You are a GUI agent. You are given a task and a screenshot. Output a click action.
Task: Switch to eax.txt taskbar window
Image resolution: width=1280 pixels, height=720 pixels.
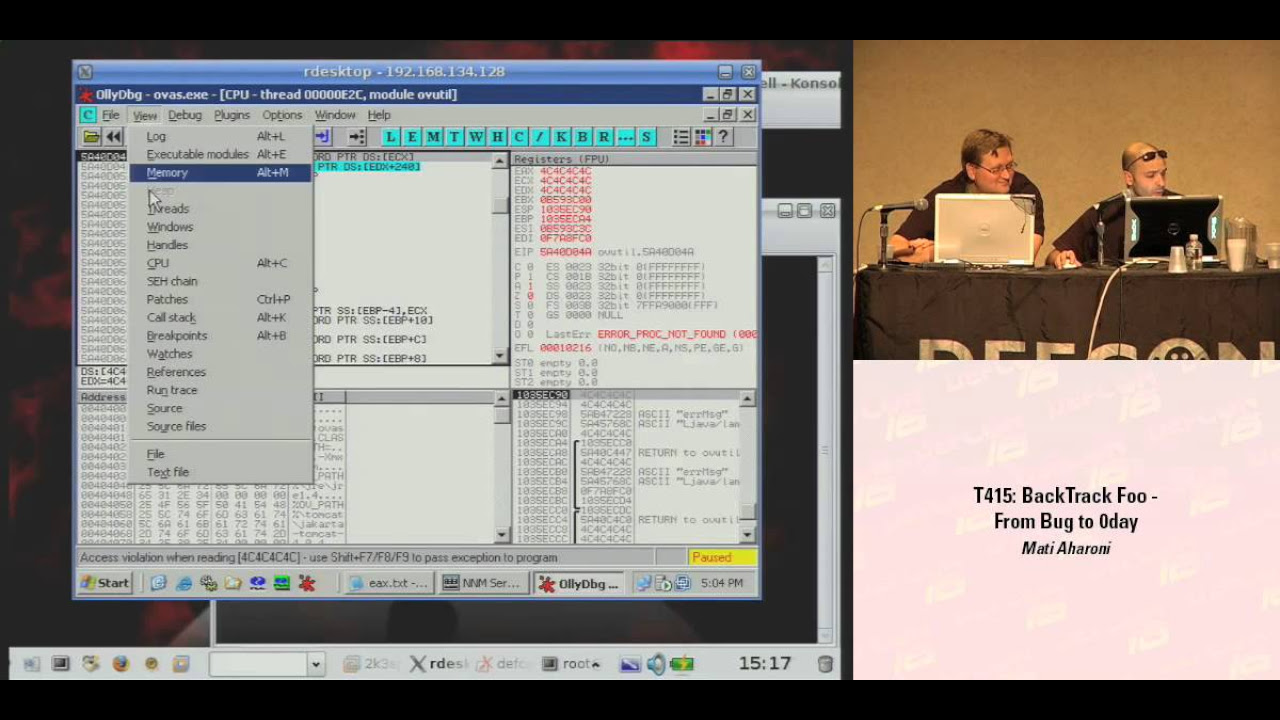(x=387, y=583)
